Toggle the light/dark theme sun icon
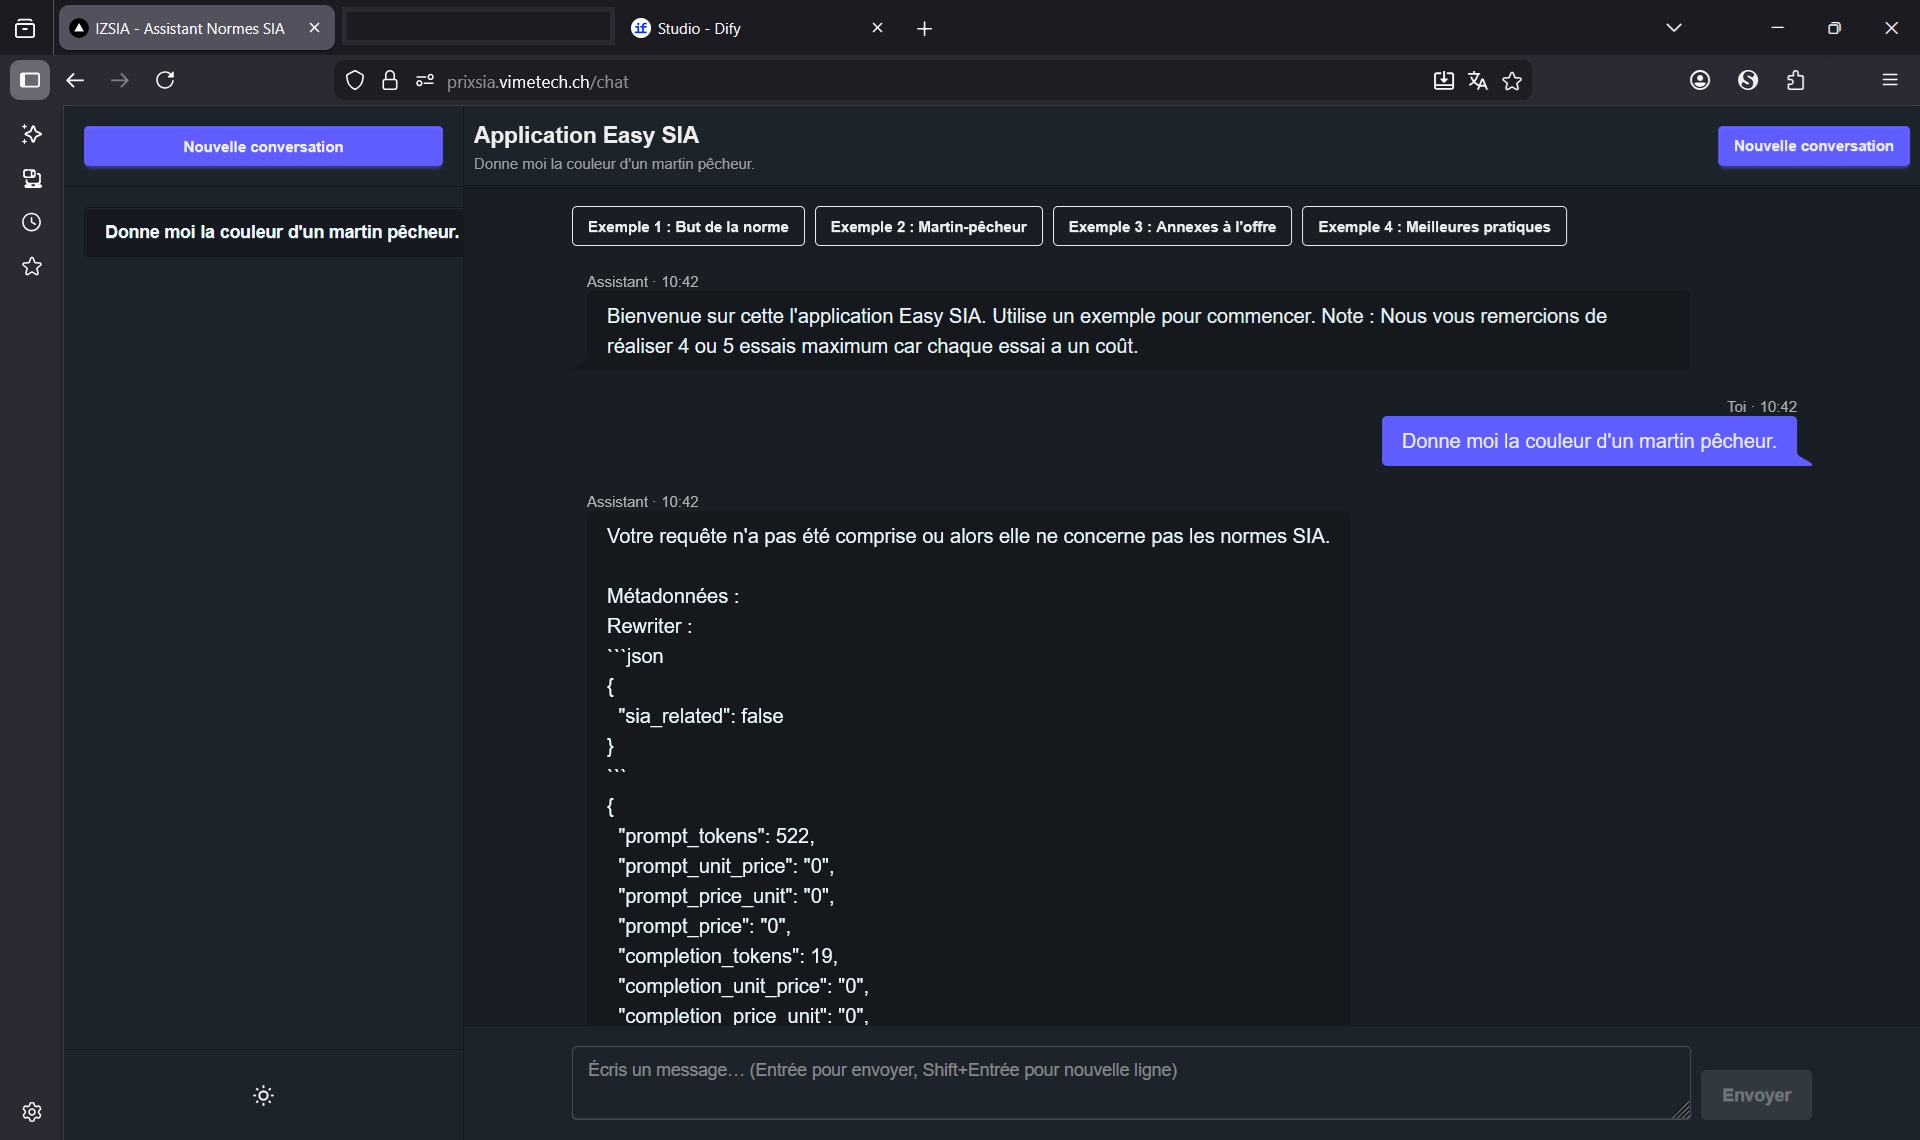The image size is (1920, 1140). 263,1096
